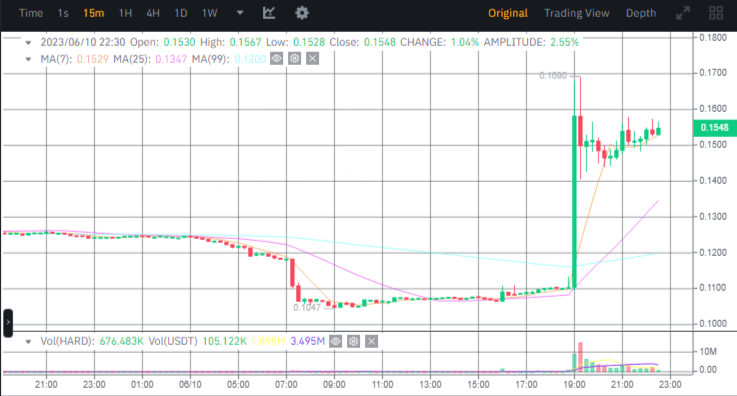
Task: Collapse the MA legend row arrow
Action: click(x=28, y=59)
